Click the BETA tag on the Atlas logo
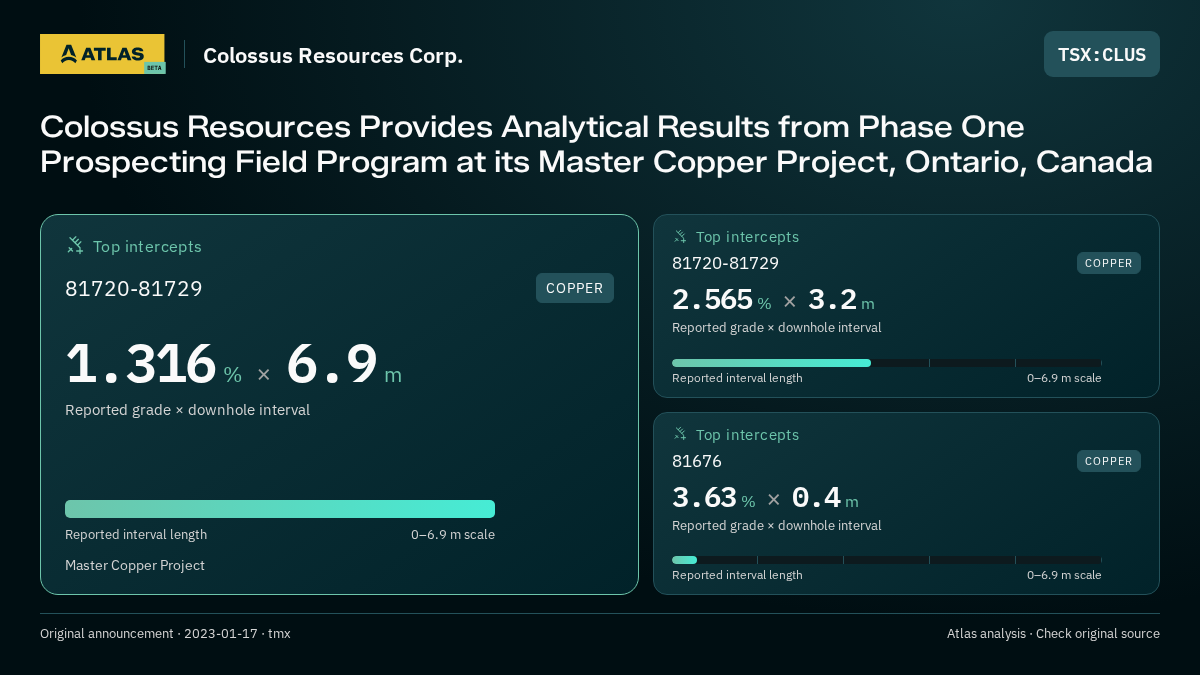 point(154,67)
